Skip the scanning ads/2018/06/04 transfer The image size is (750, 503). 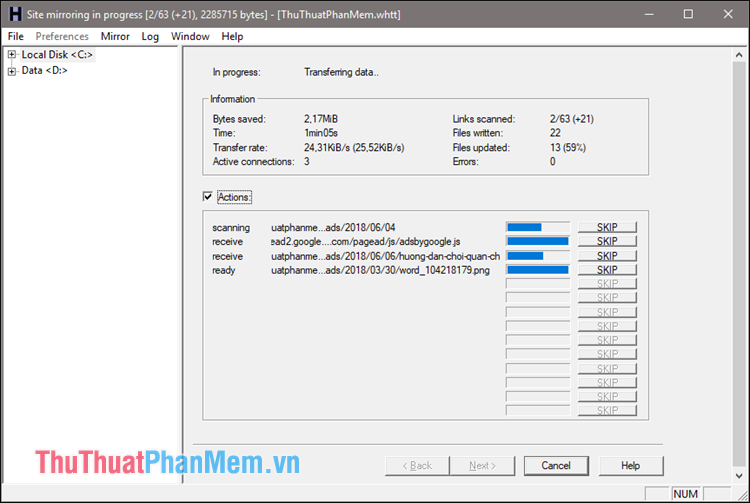[x=607, y=227]
